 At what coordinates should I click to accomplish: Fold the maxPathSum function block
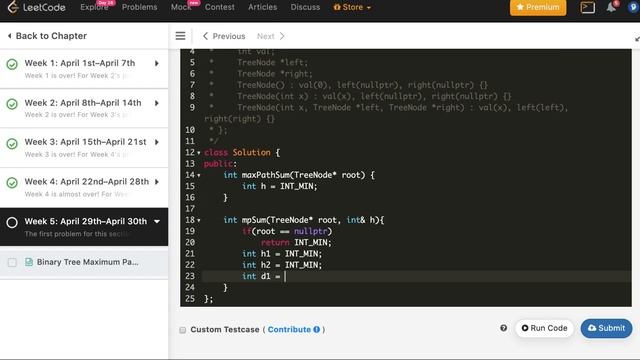[x=199, y=176]
